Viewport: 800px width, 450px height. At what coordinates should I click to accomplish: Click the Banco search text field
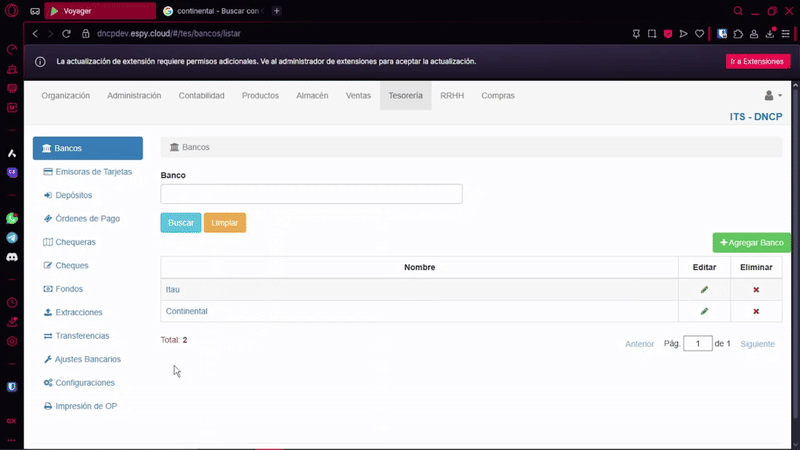[311, 194]
